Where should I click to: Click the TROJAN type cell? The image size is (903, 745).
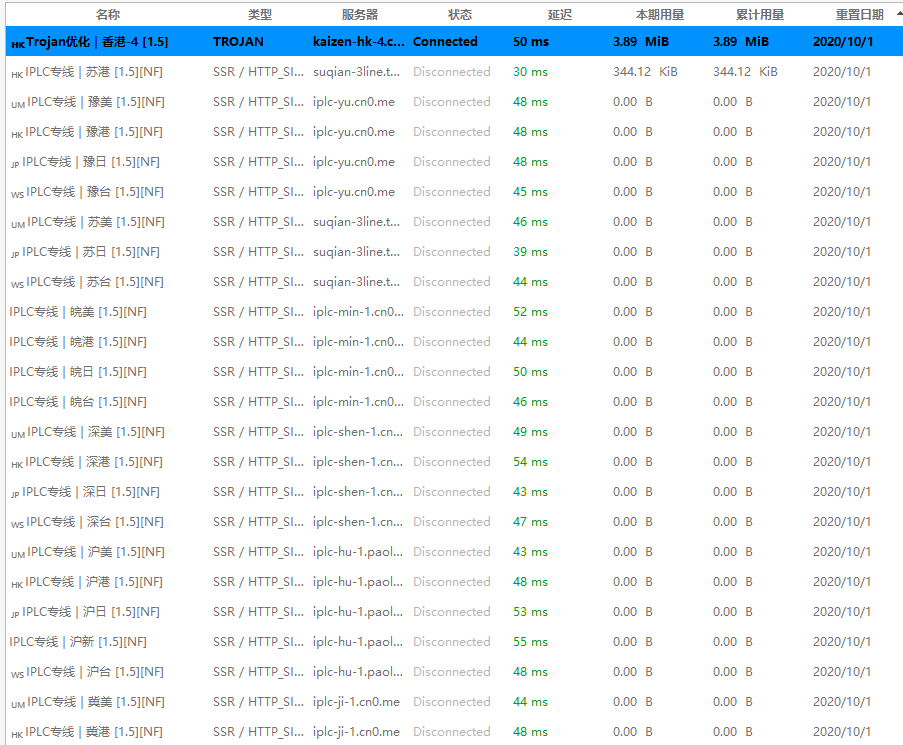238,41
